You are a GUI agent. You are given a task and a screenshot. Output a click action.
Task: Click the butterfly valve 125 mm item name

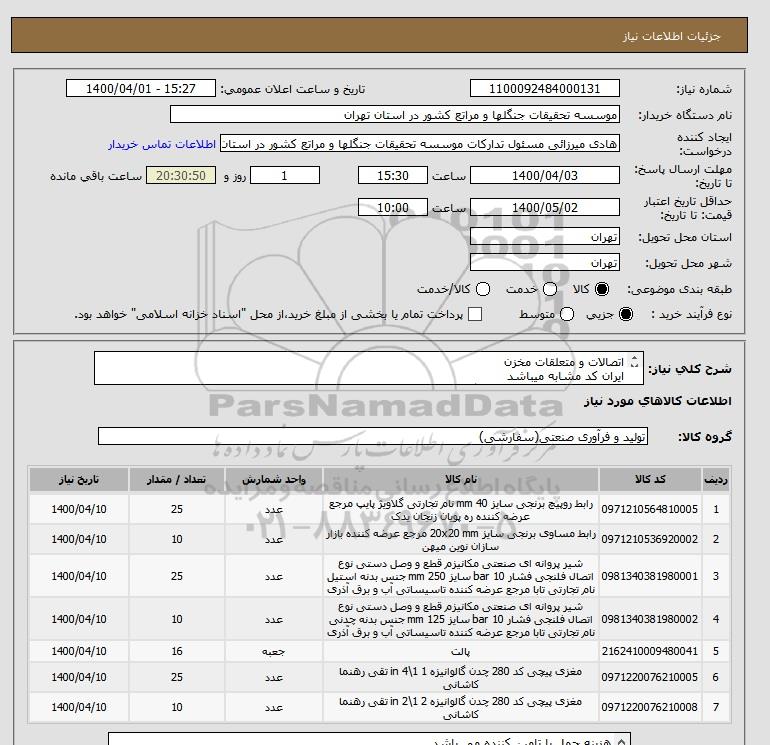click(461, 620)
